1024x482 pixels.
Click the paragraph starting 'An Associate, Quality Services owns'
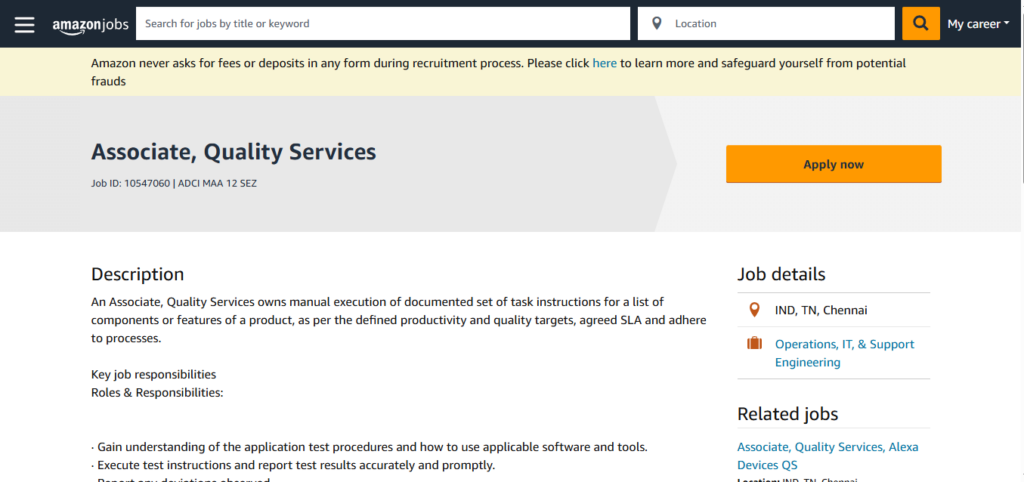click(398, 320)
